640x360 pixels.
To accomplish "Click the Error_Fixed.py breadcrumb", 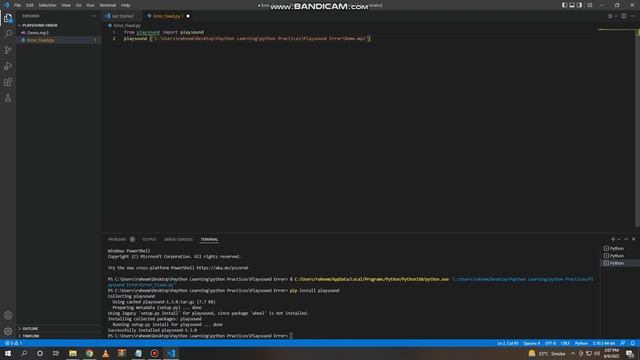I will [127, 25].
